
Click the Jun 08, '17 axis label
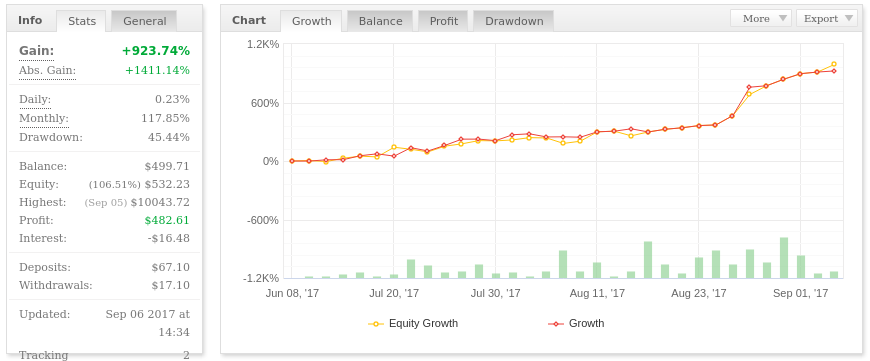[292, 293]
